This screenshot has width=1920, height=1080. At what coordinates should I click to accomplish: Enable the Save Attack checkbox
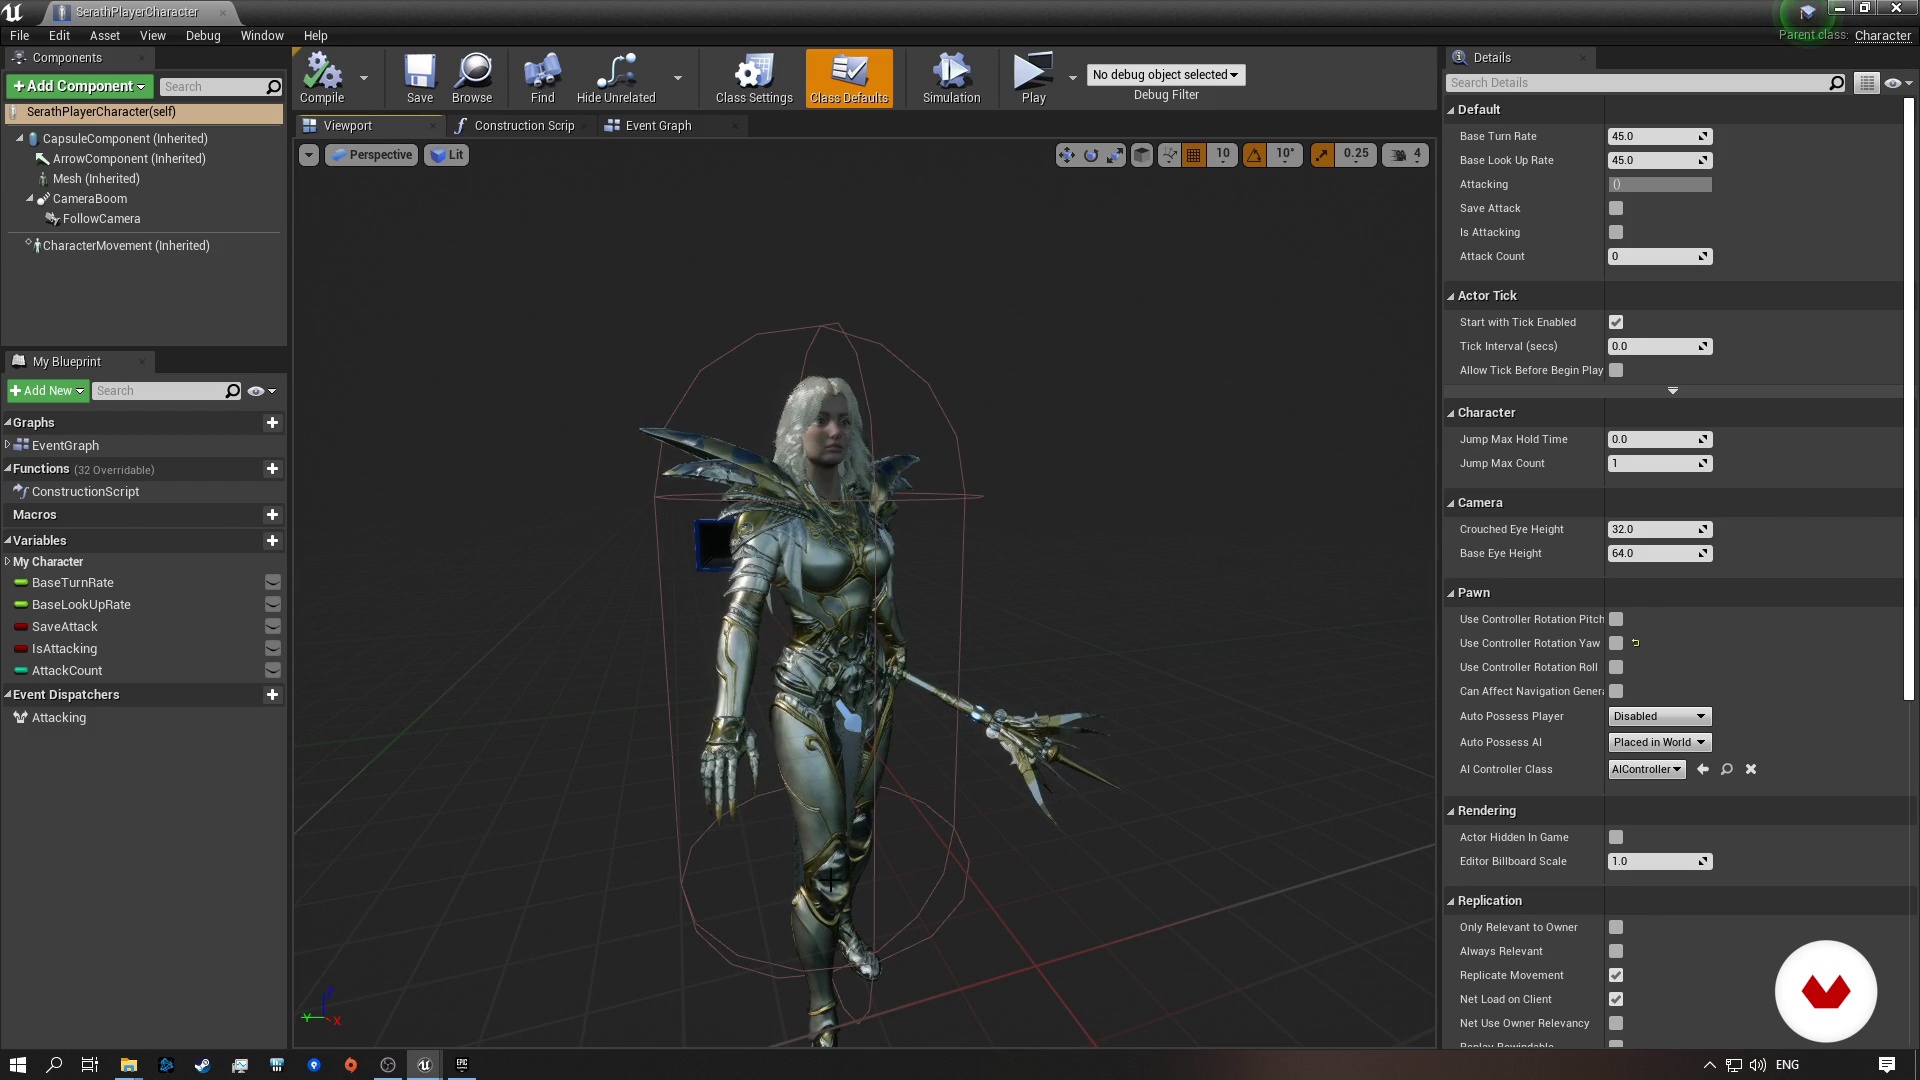coord(1616,209)
